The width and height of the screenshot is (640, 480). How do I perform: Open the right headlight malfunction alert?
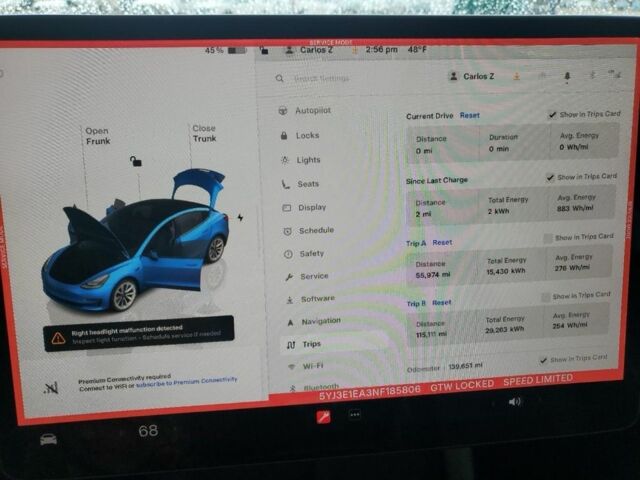pyautogui.click(x=139, y=333)
